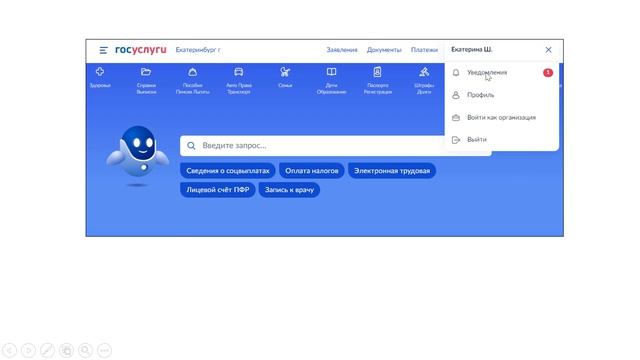The width and height of the screenshot is (640, 360).
Task: Click the robot assistant mascot
Action: pyautogui.click(x=138, y=152)
